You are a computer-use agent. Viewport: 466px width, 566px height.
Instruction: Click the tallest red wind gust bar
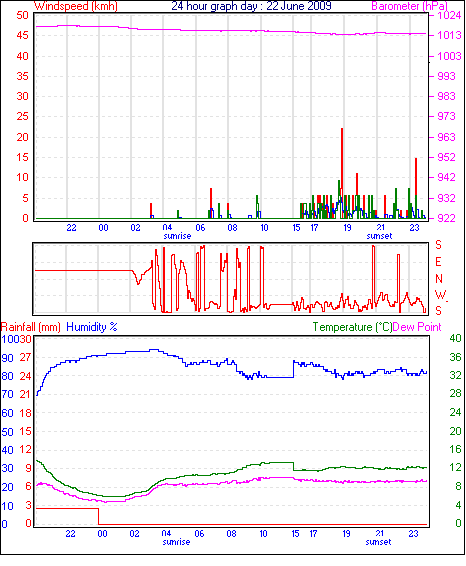[x=342, y=173]
